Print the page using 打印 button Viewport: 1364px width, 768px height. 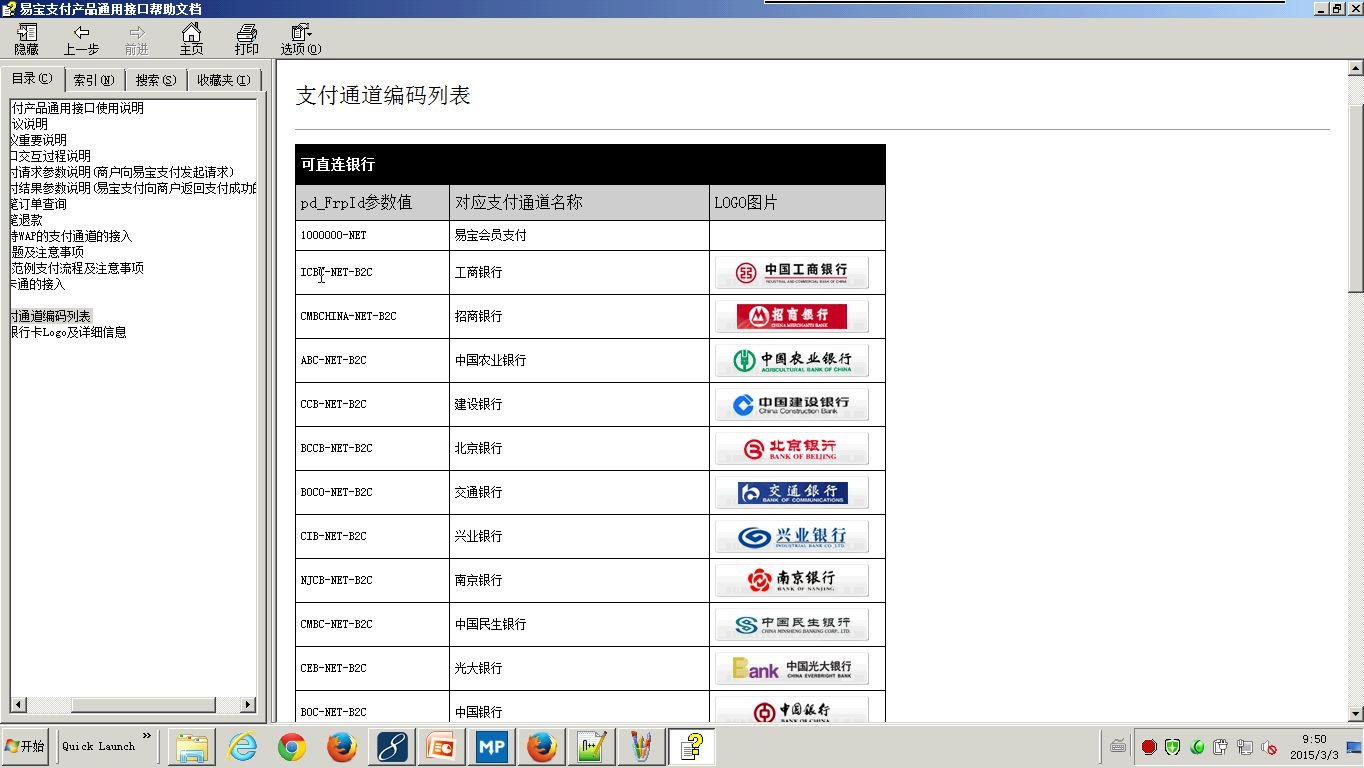(246, 39)
